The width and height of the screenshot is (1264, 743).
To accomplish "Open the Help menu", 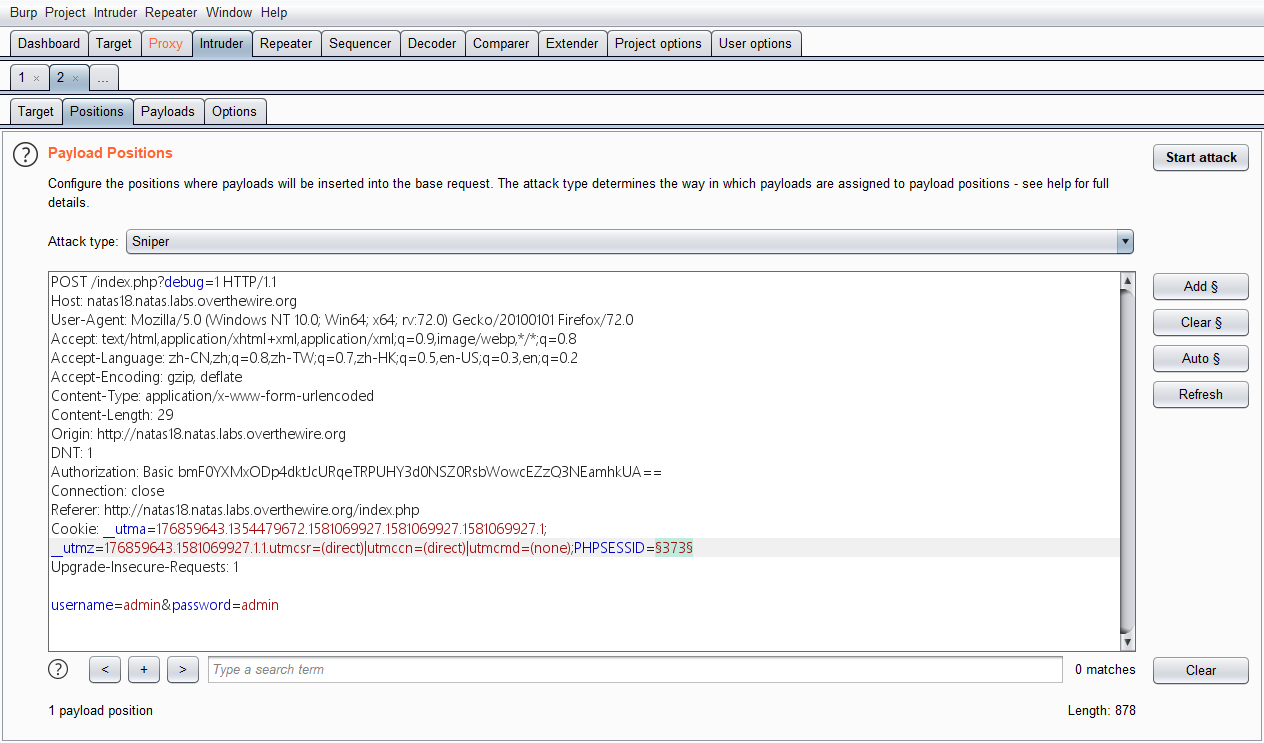I will click(273, 13).
